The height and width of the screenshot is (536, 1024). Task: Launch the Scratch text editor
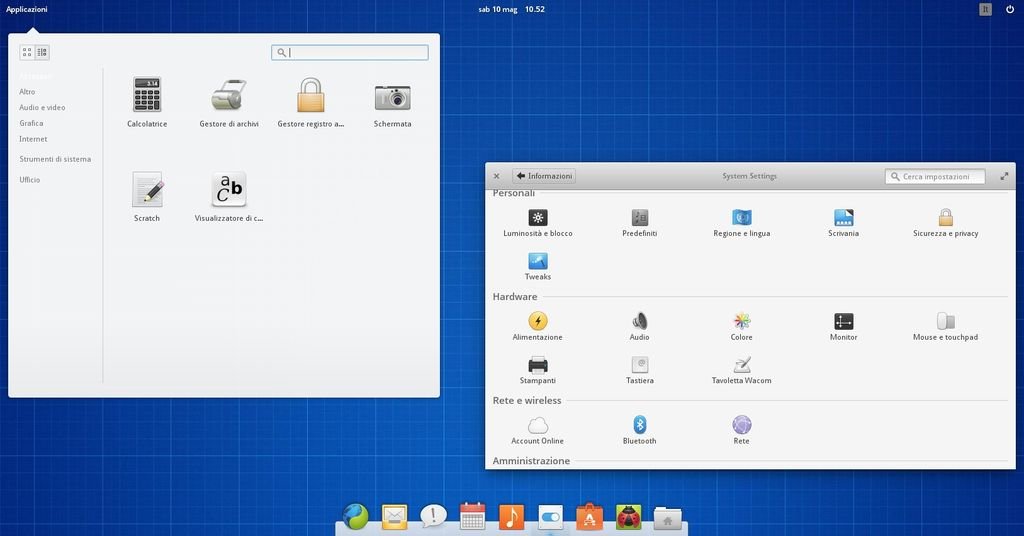[147, 190]
